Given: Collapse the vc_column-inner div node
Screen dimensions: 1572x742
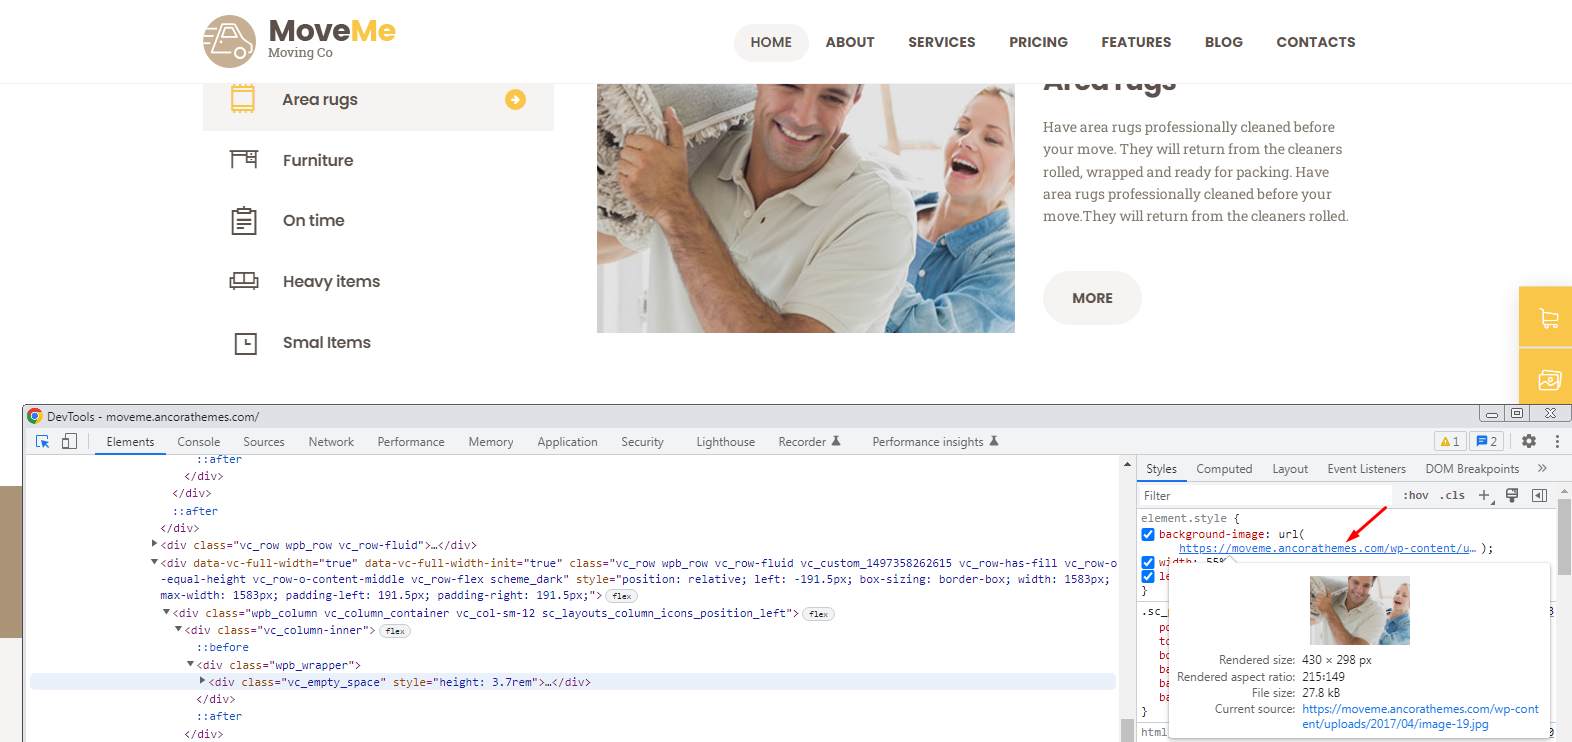Looking at the screenshot, I should (x=179, y=629).
